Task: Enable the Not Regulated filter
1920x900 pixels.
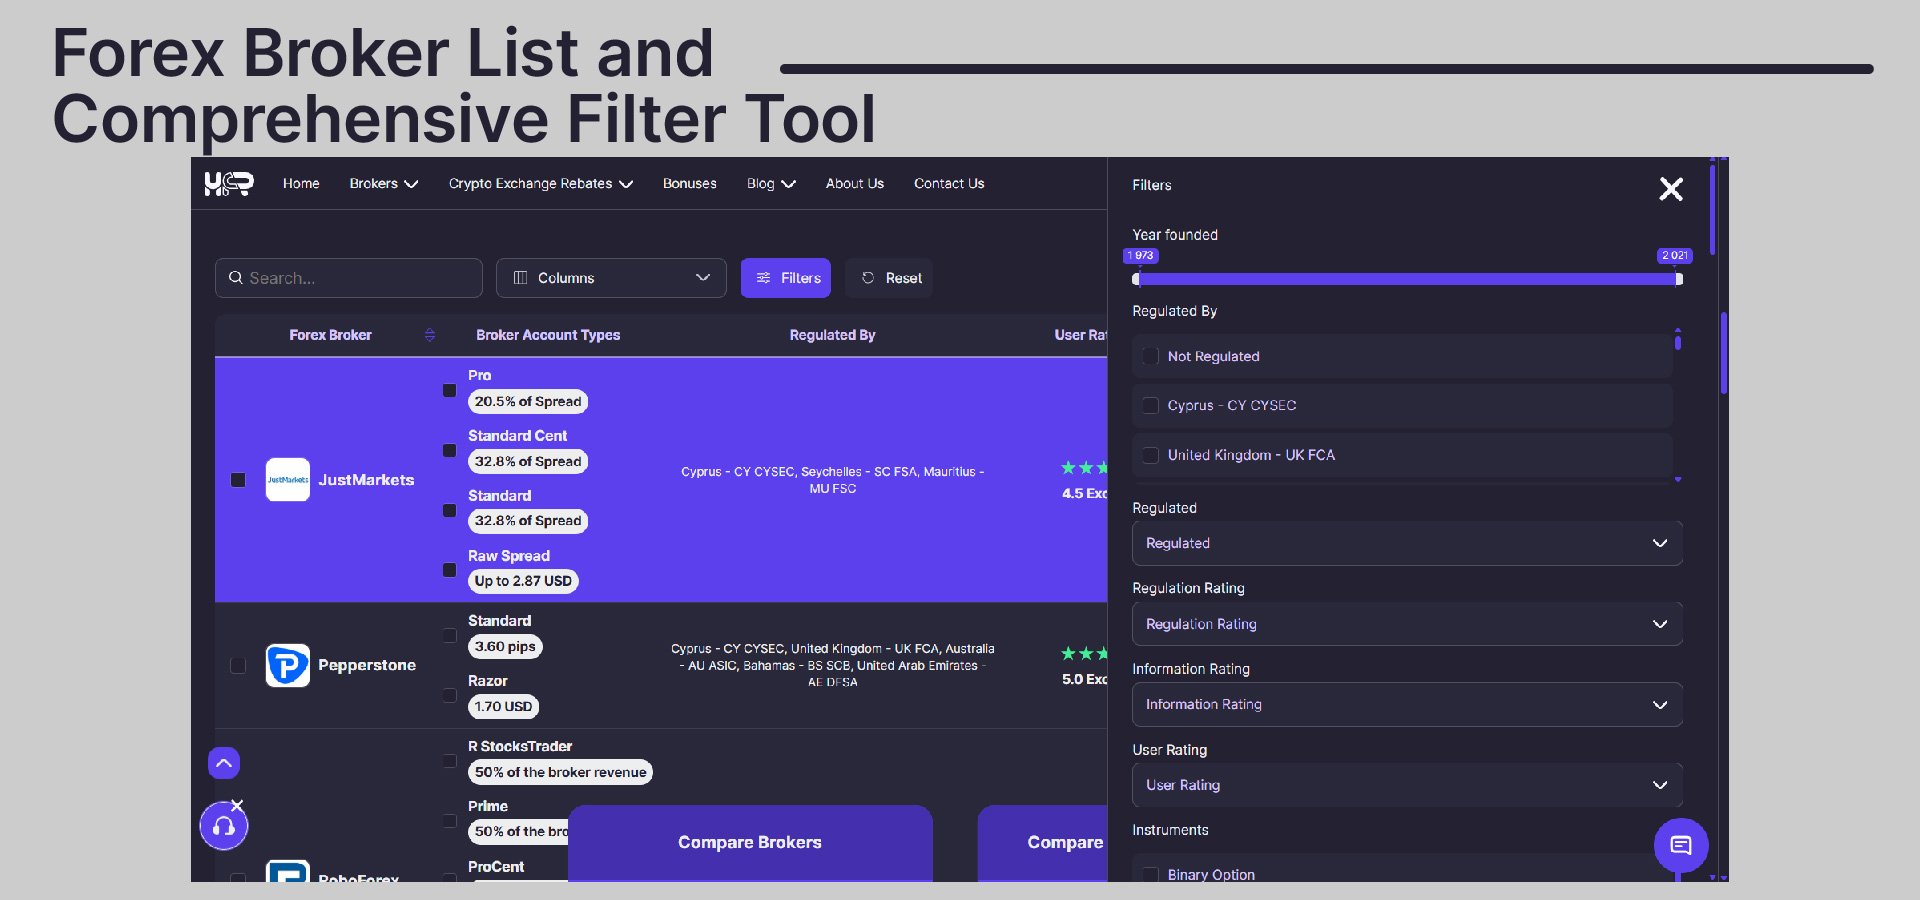Action: (1151, 356)
